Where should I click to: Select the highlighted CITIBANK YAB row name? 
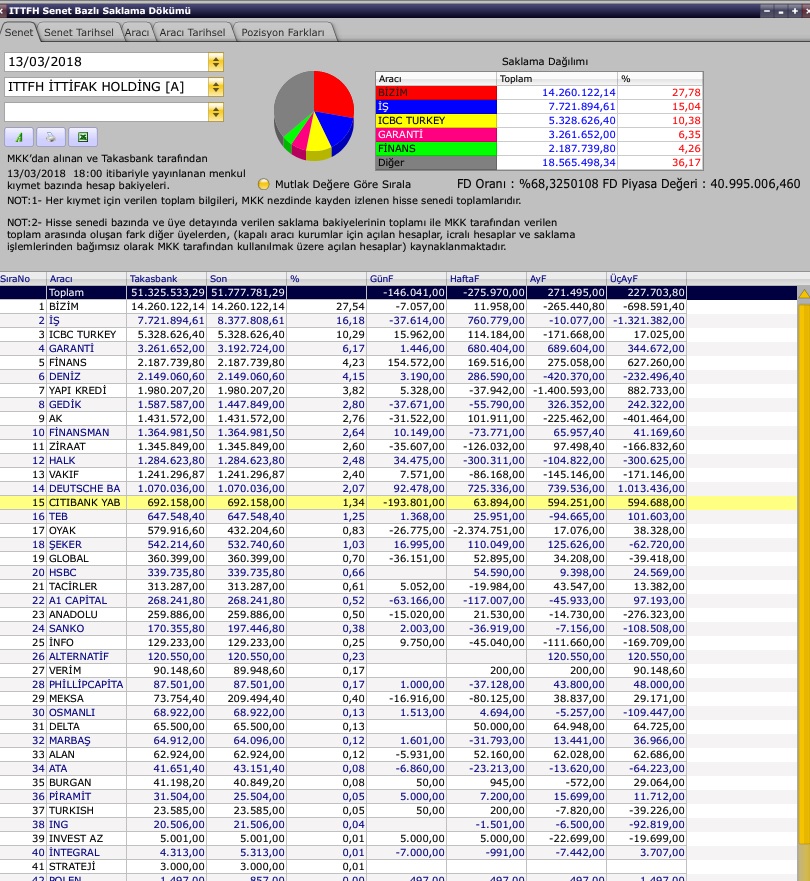click(x=84, y=503)
